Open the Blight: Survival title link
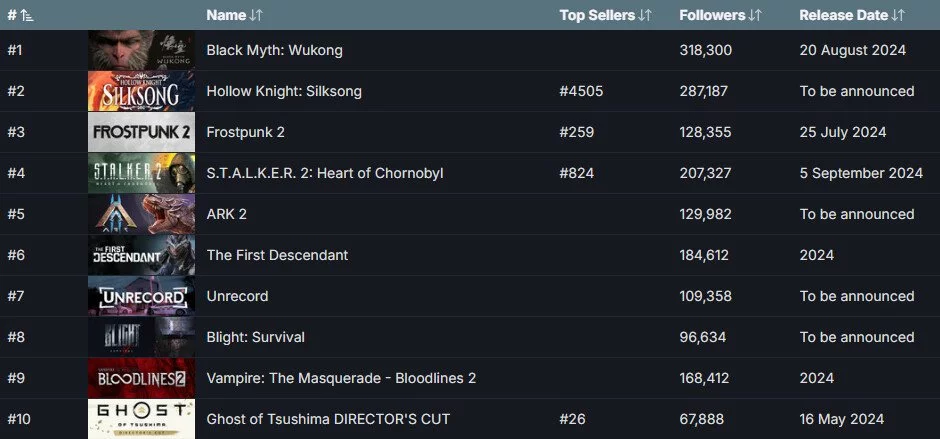Screen dimensions: 940x439 point(255,337)
